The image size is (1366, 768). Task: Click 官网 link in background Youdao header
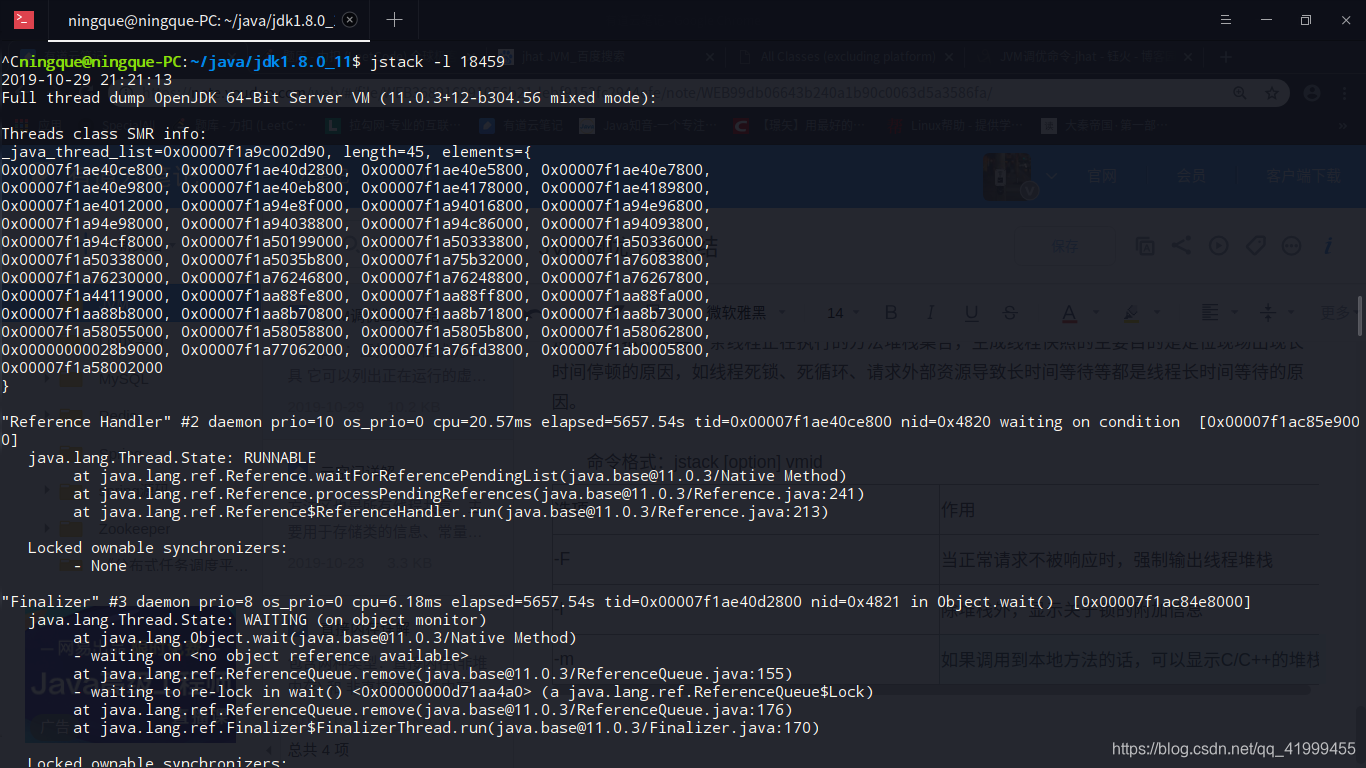tap(1102, 176)
